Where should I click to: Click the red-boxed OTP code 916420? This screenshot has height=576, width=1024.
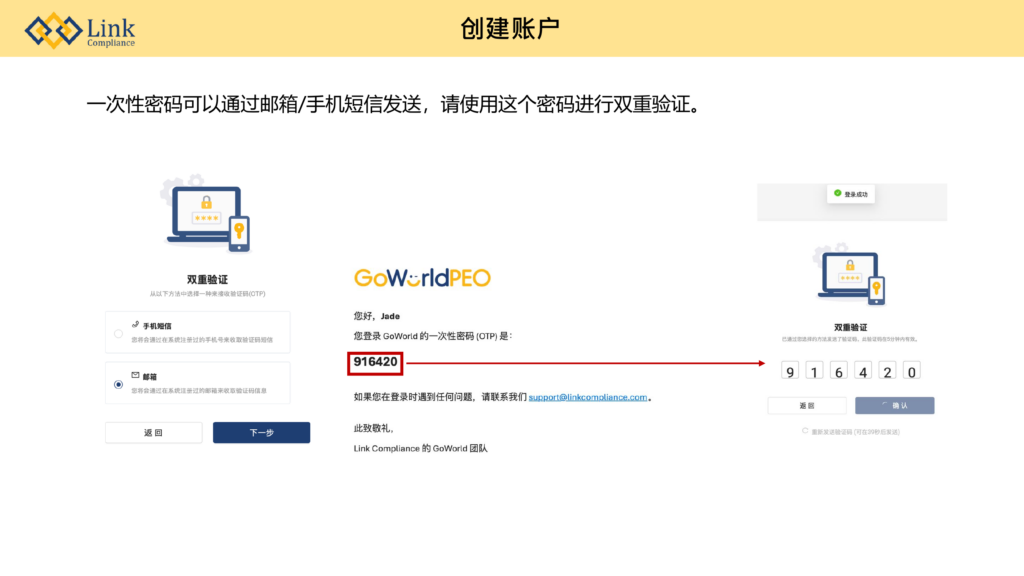(x=375, y=362)
